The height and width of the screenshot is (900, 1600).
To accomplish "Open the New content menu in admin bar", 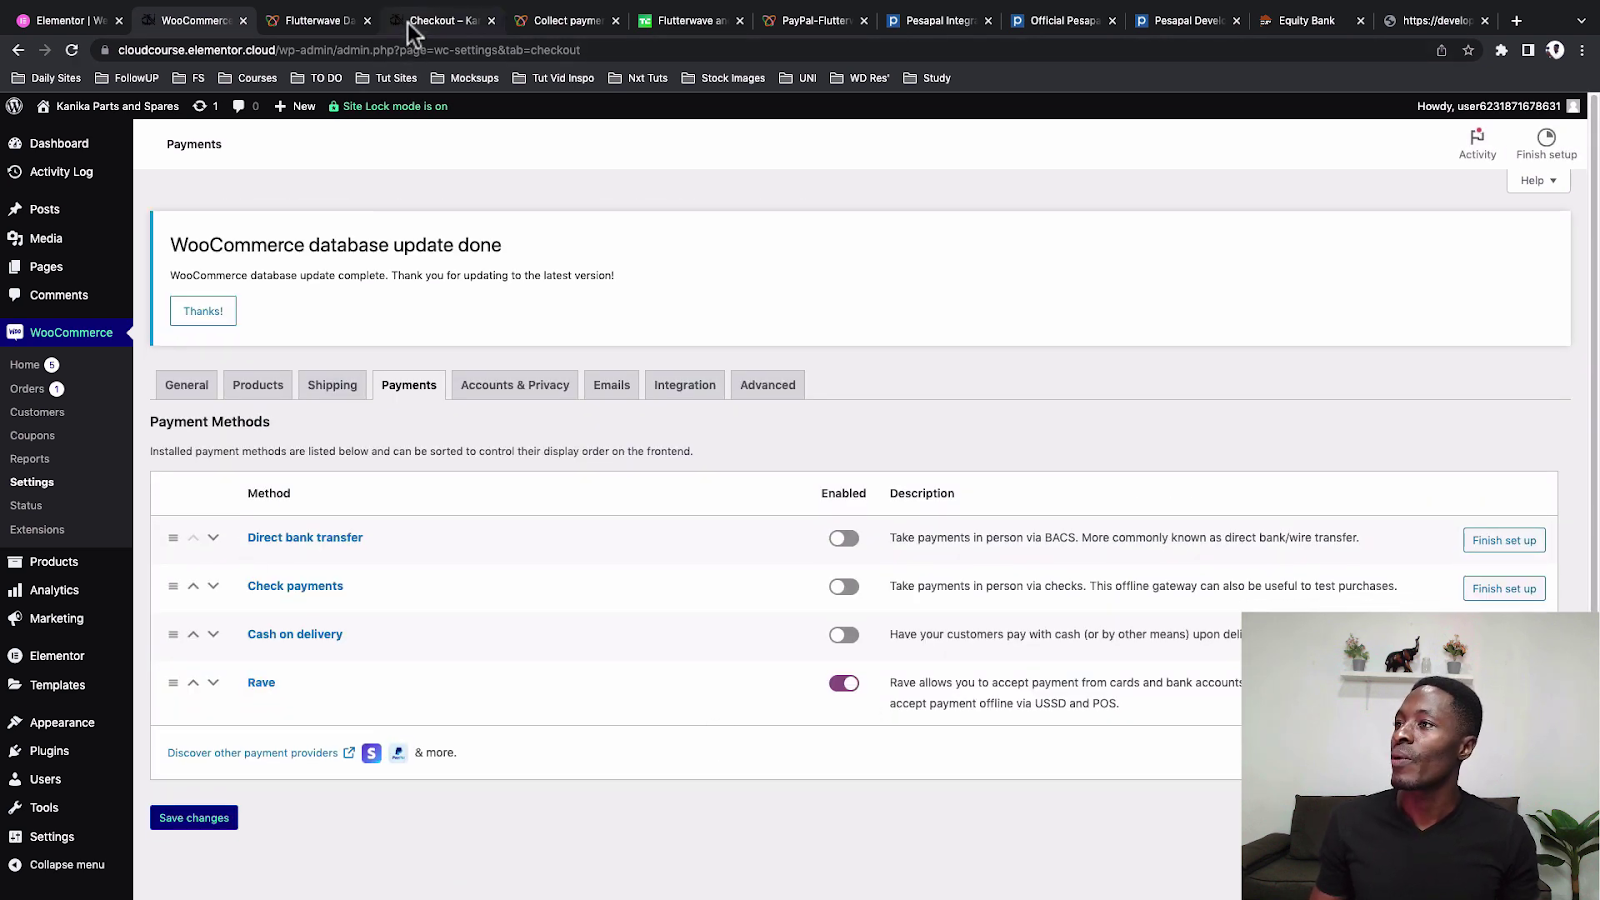I will [295, 106].
